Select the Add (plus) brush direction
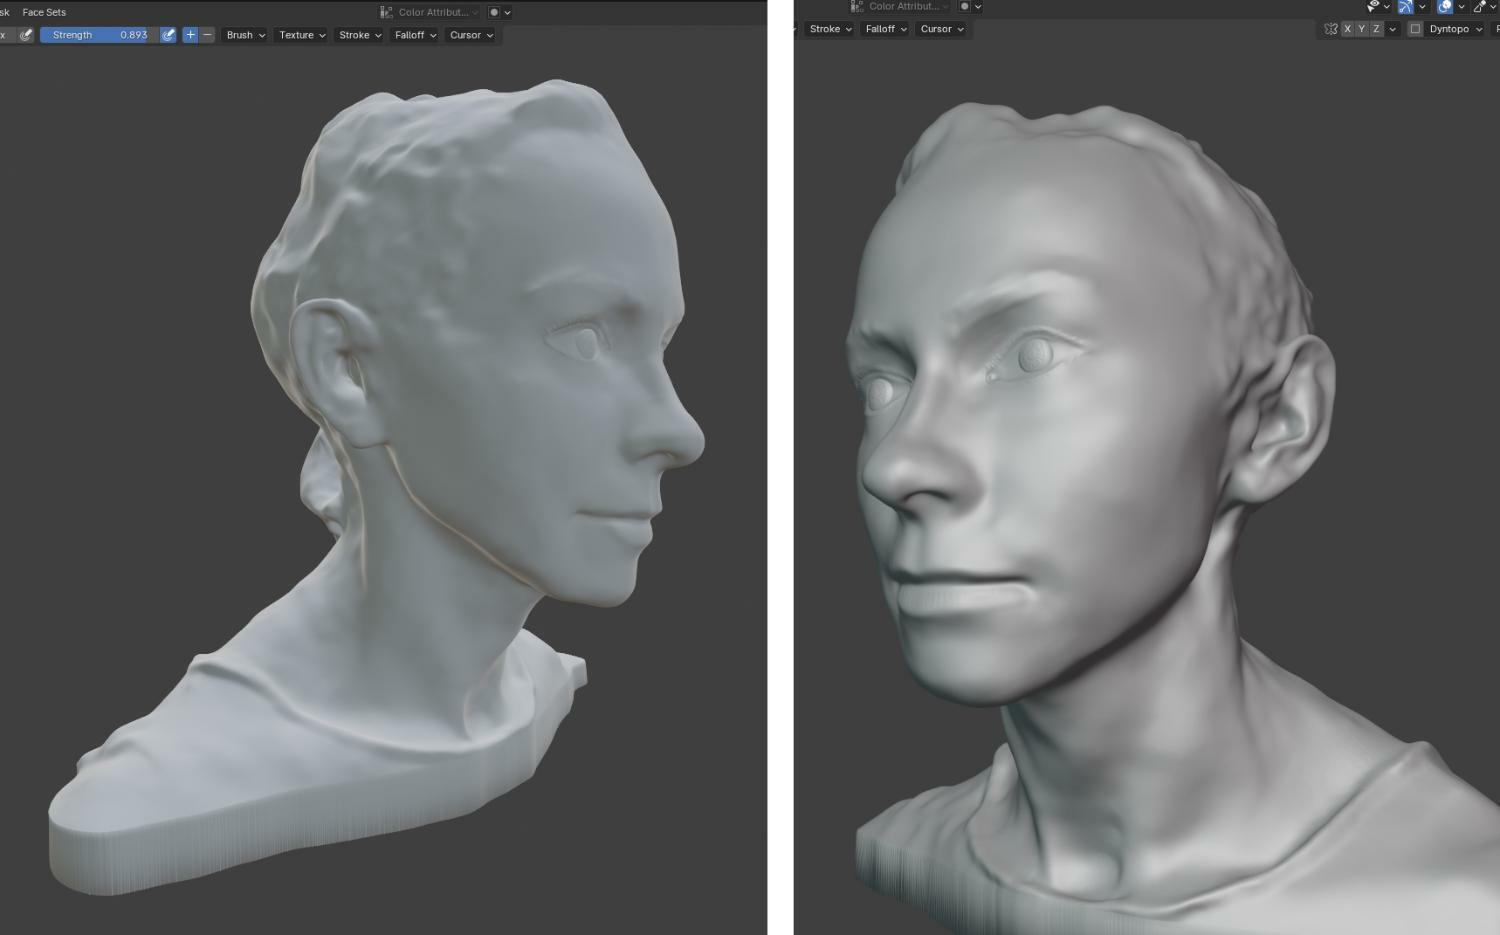This screenshot has height=935, width=1500. tap(190, 35)
